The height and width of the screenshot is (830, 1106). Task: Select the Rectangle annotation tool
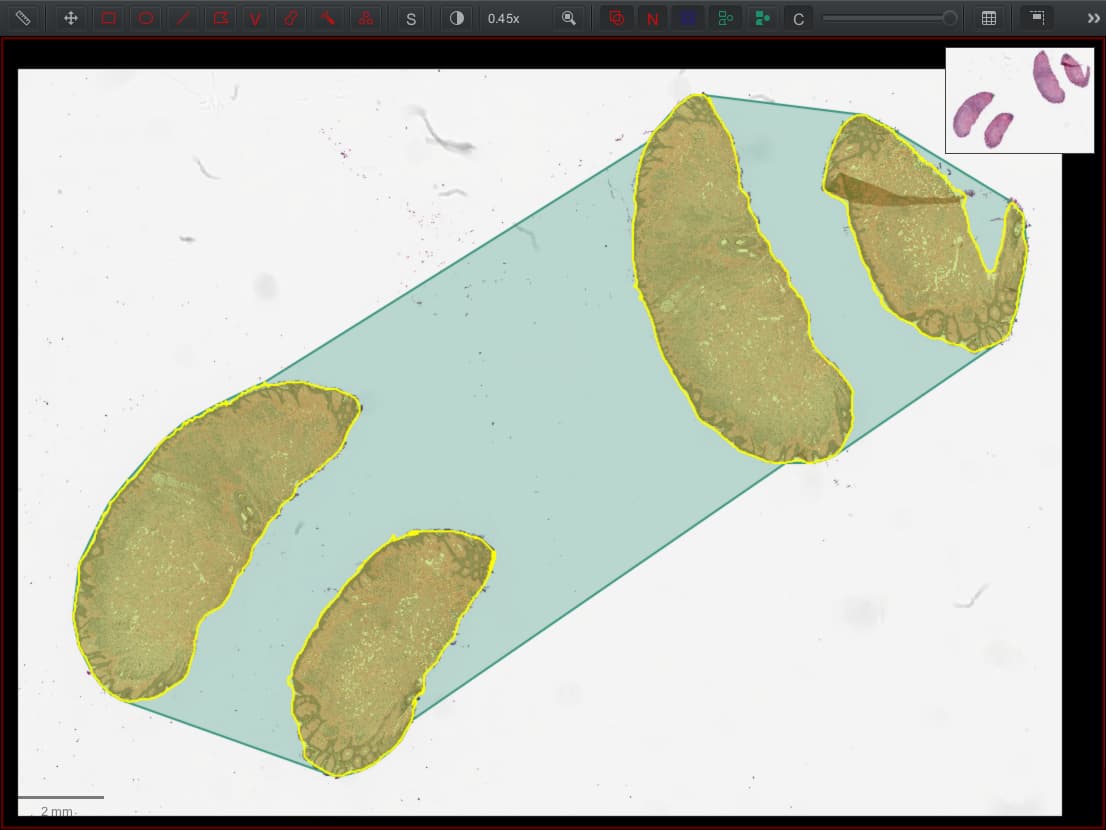109,17
